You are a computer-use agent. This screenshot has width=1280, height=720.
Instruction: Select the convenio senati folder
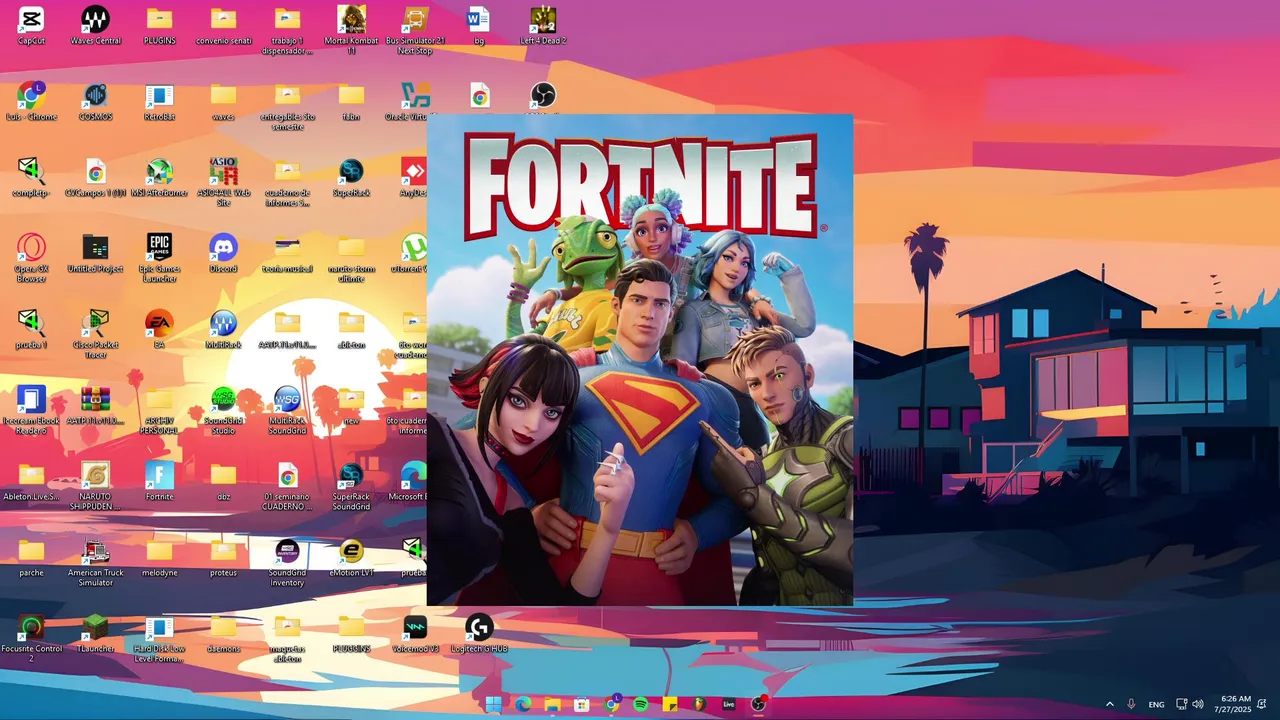click(x=223, y=26)
